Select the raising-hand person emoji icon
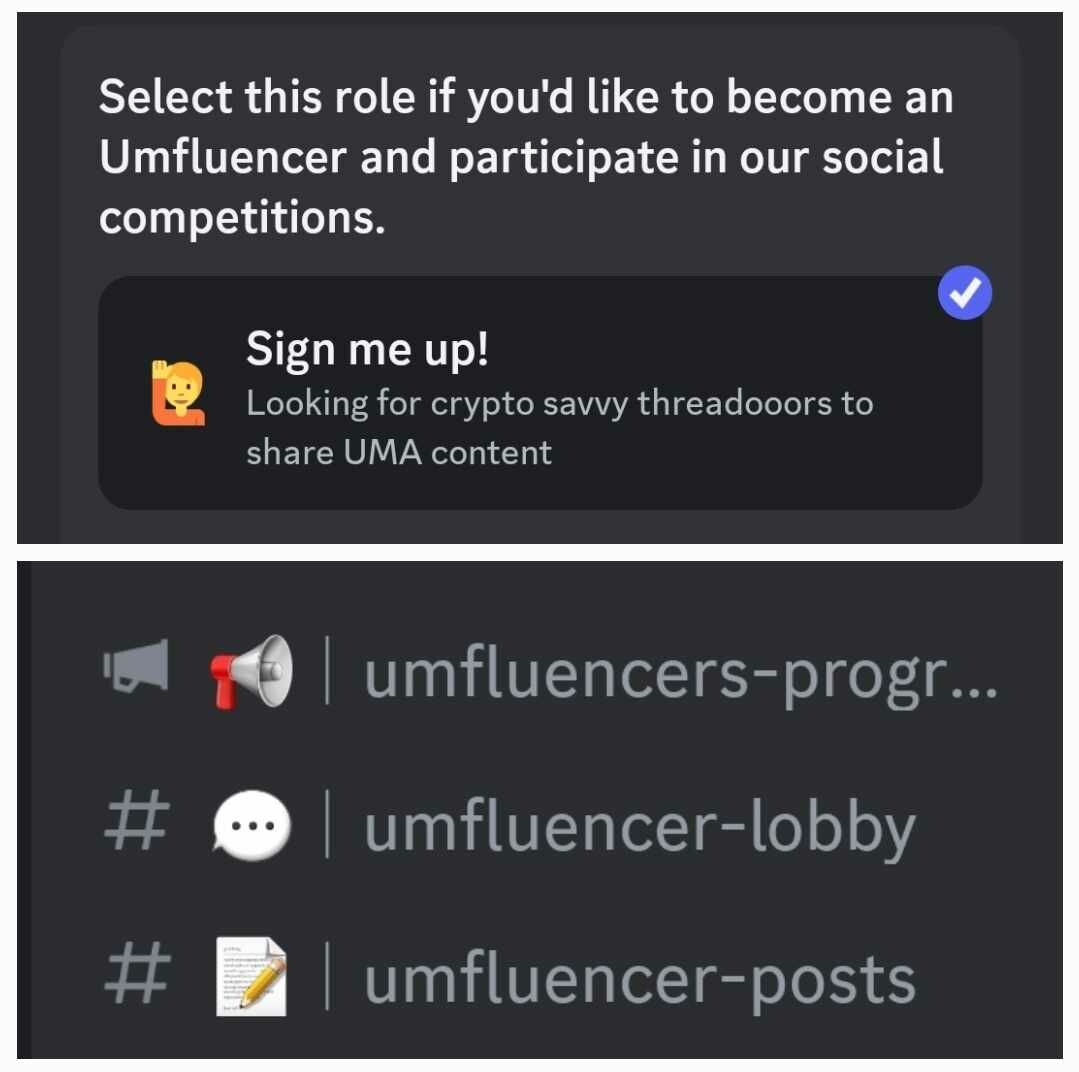 (x=178, y=393)
